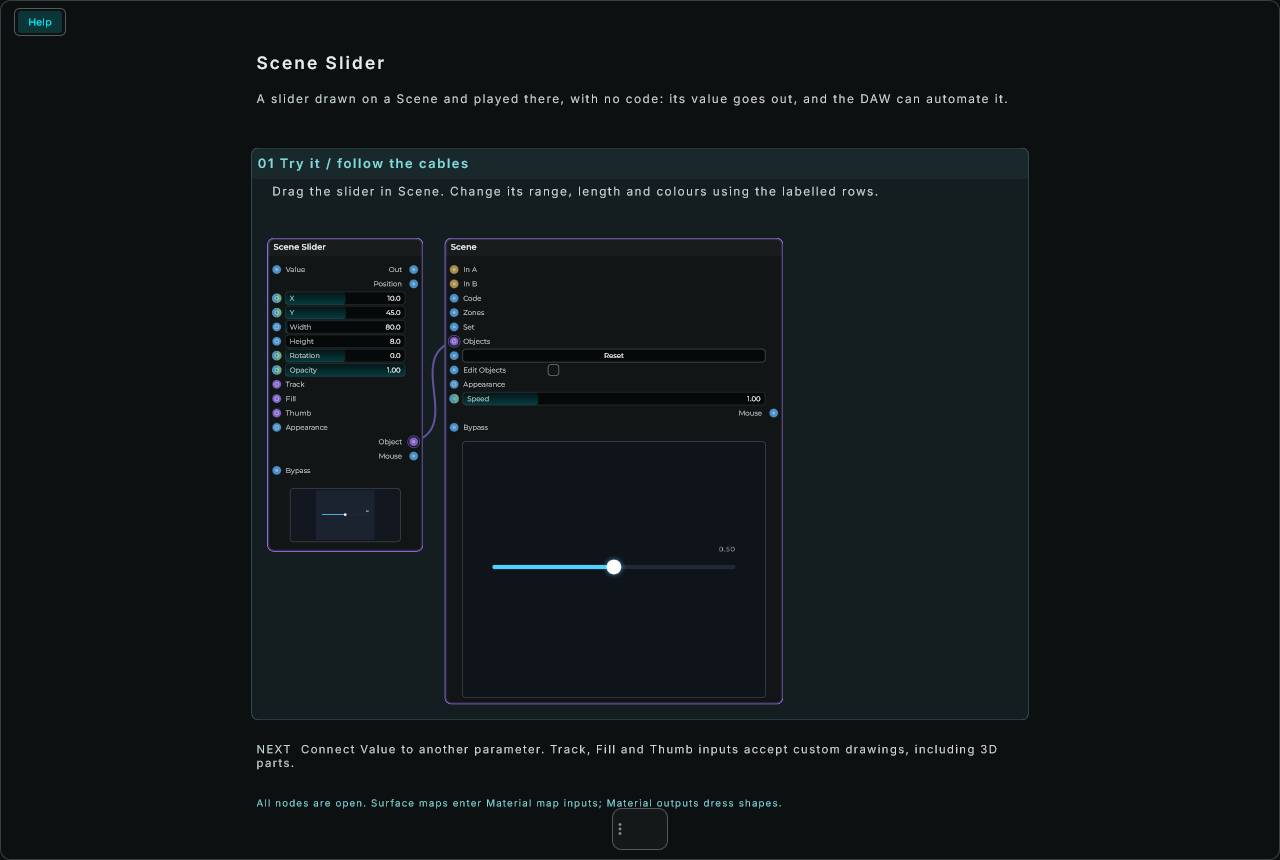Viewport: 1280px width, 860px height.
Task: Enable the Edit Objects checkbox
Action: [553, 370]
